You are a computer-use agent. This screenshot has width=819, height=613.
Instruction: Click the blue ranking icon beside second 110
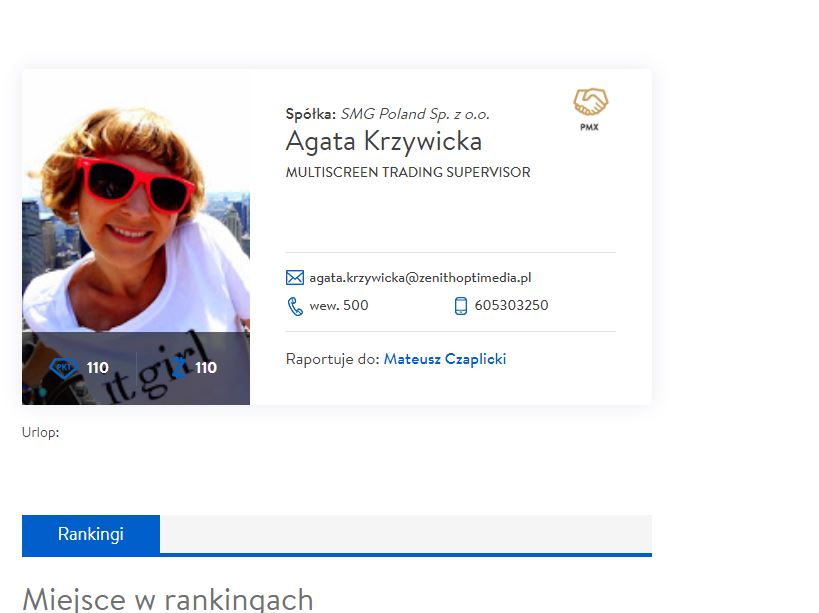point(179,368)
